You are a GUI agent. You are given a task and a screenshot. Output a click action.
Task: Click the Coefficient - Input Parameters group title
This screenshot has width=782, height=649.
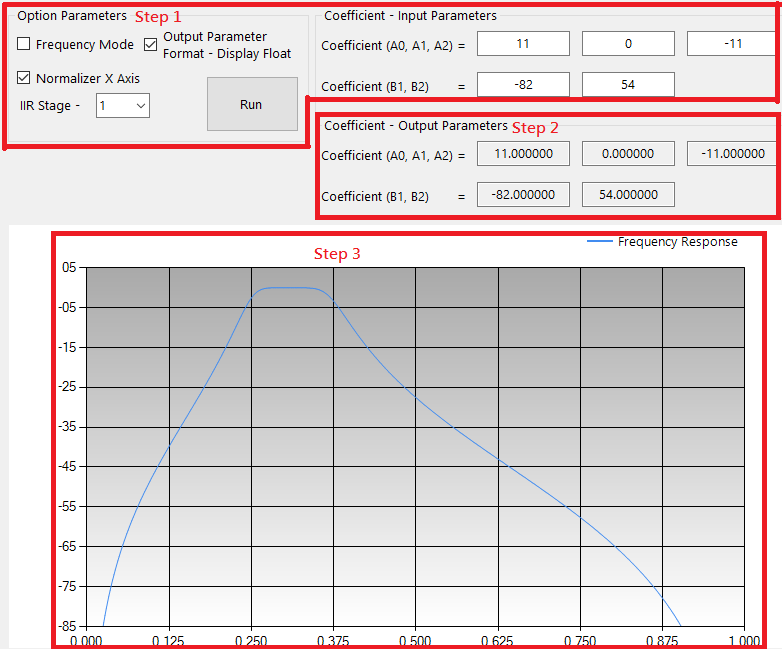tap(410, 16)
